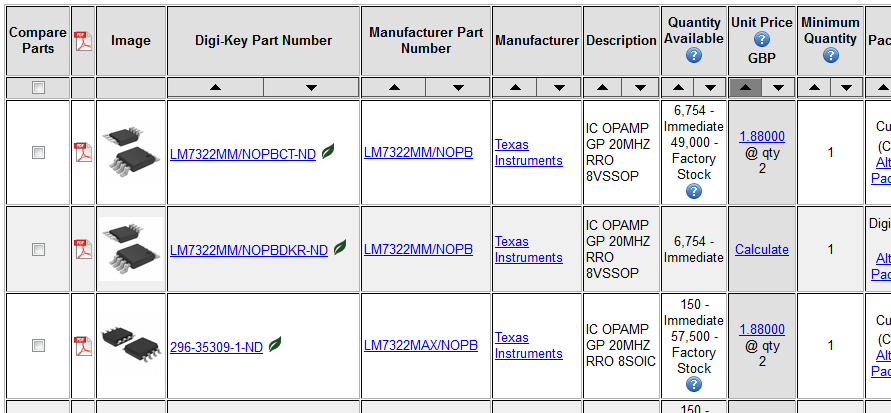Sort Manufacturer Part Number ascending

[x=394, y=87]
